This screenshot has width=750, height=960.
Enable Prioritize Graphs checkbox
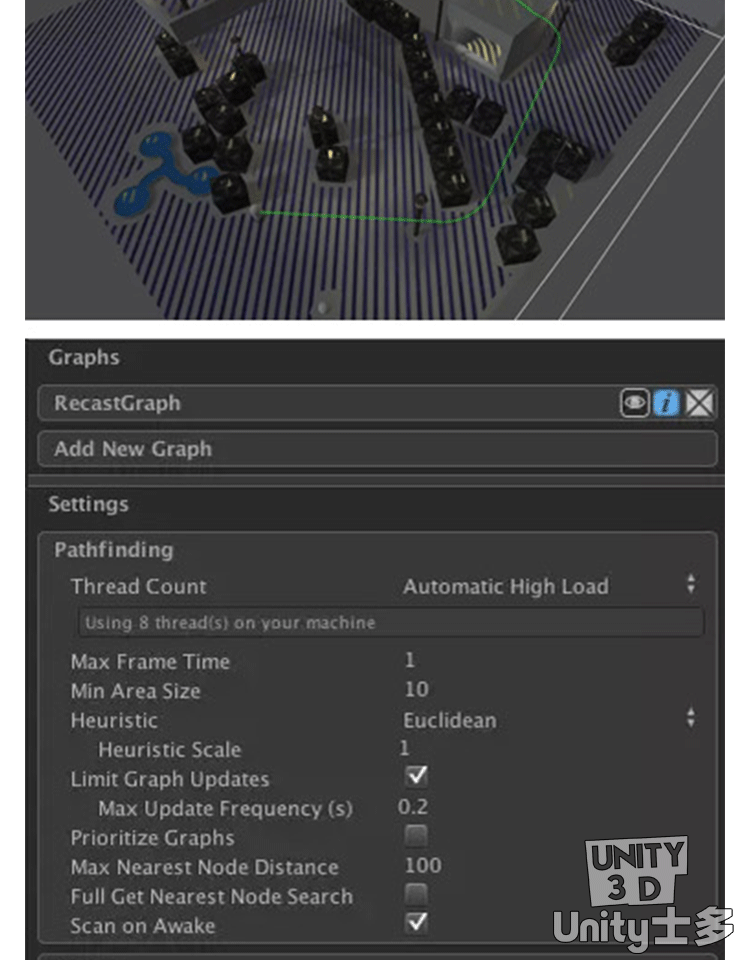click(416, 835)
